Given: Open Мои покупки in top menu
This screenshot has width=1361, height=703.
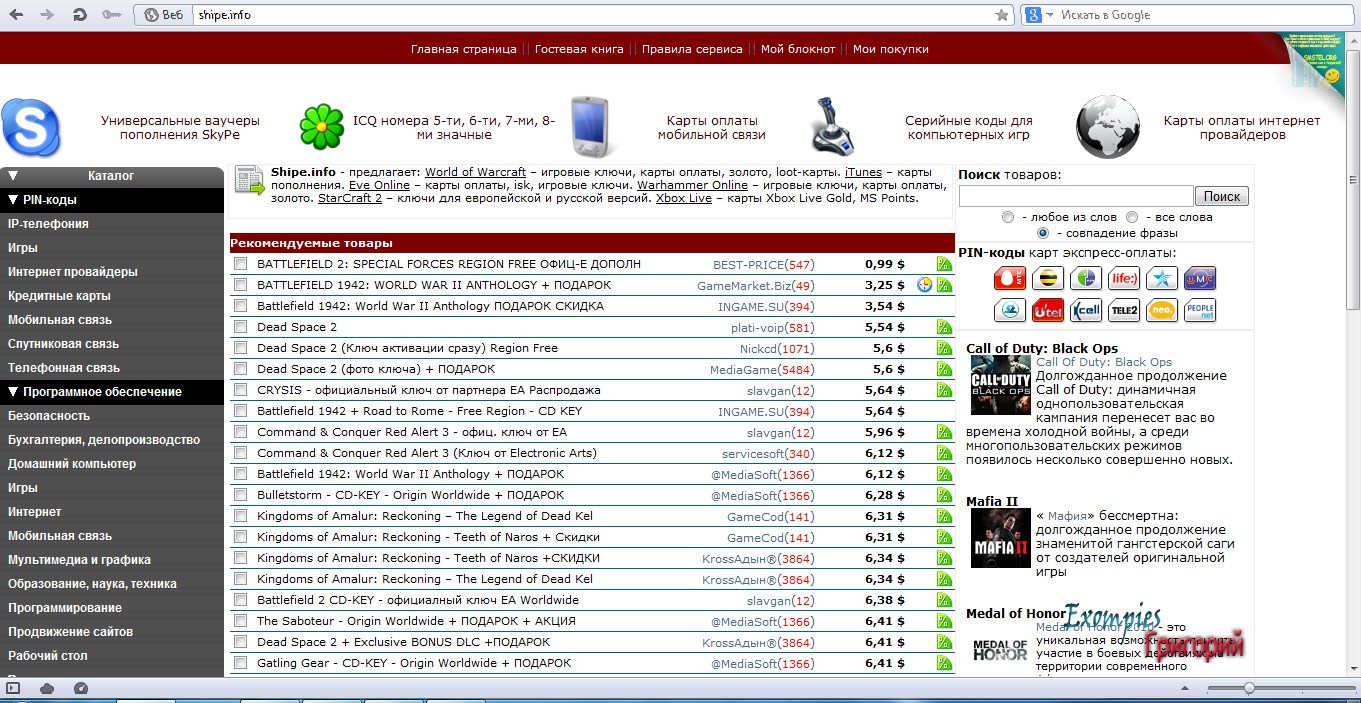Looking at the screenshot, I should coord(891,49).
